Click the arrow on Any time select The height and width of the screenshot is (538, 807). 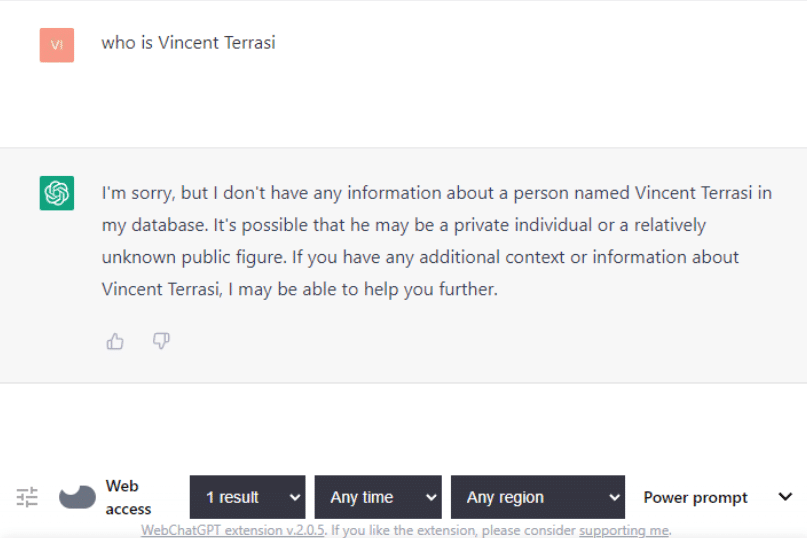point(431,497)
